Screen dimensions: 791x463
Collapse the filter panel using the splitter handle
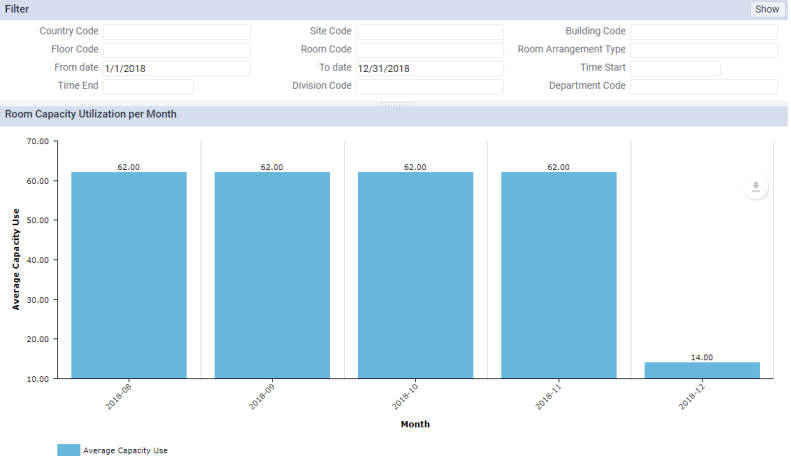tap(396, 103)
